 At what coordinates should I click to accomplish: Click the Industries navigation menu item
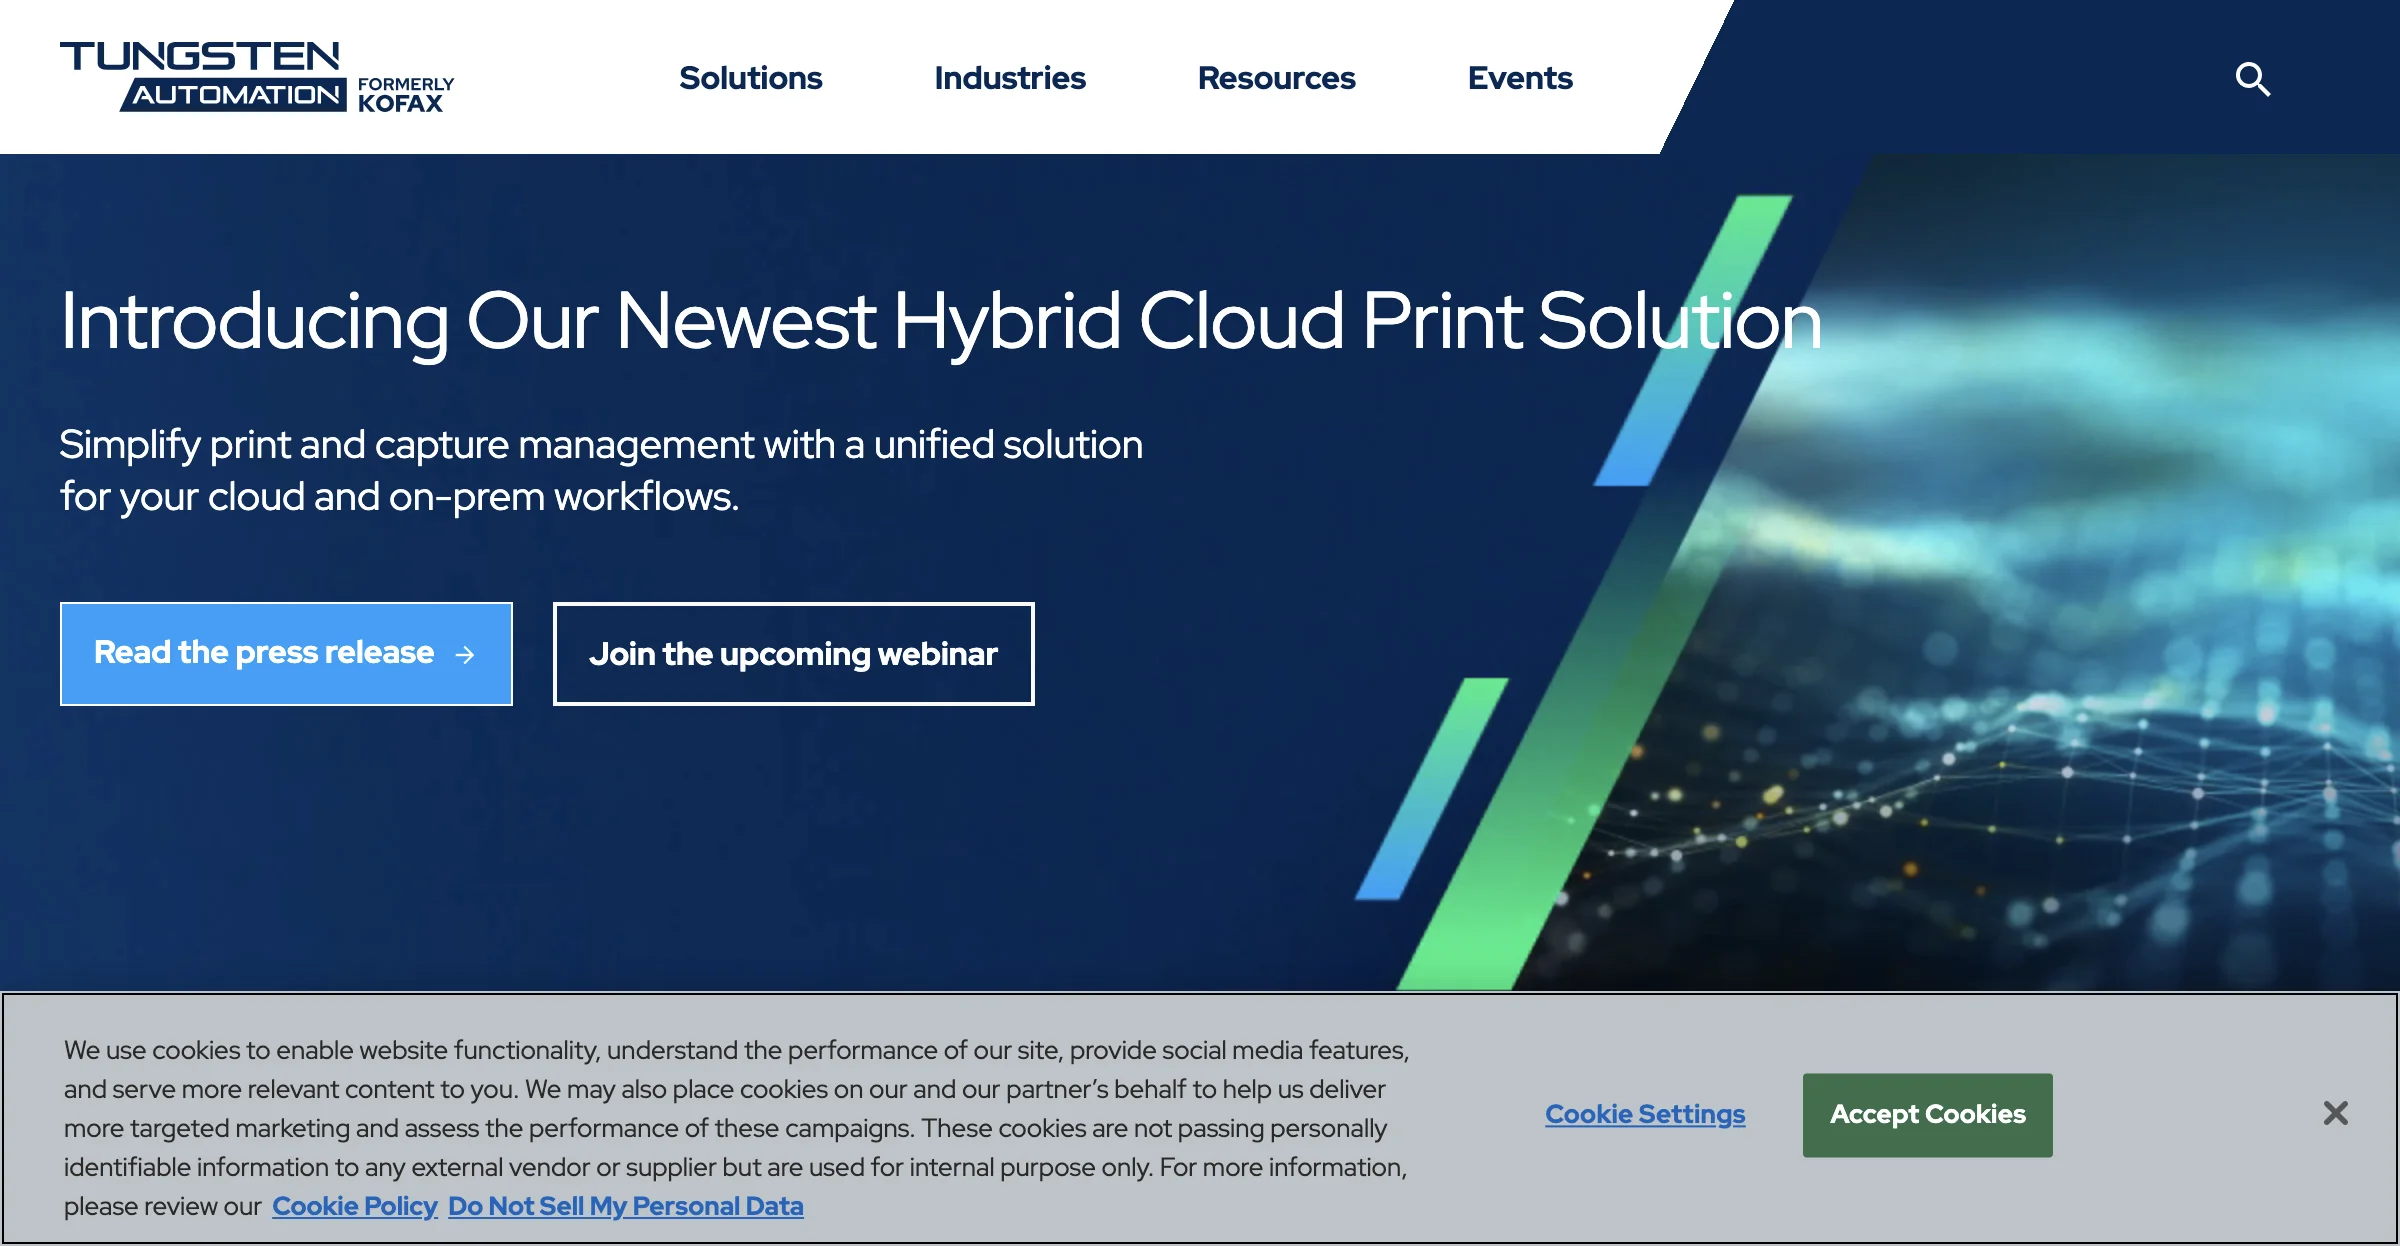pyautogui.click(x=1010, y=76)
